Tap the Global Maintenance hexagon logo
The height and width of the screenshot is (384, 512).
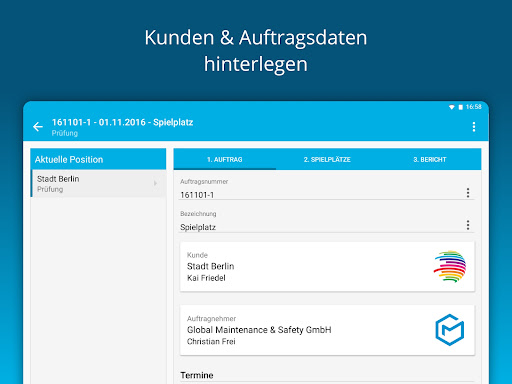pos(450,330)
